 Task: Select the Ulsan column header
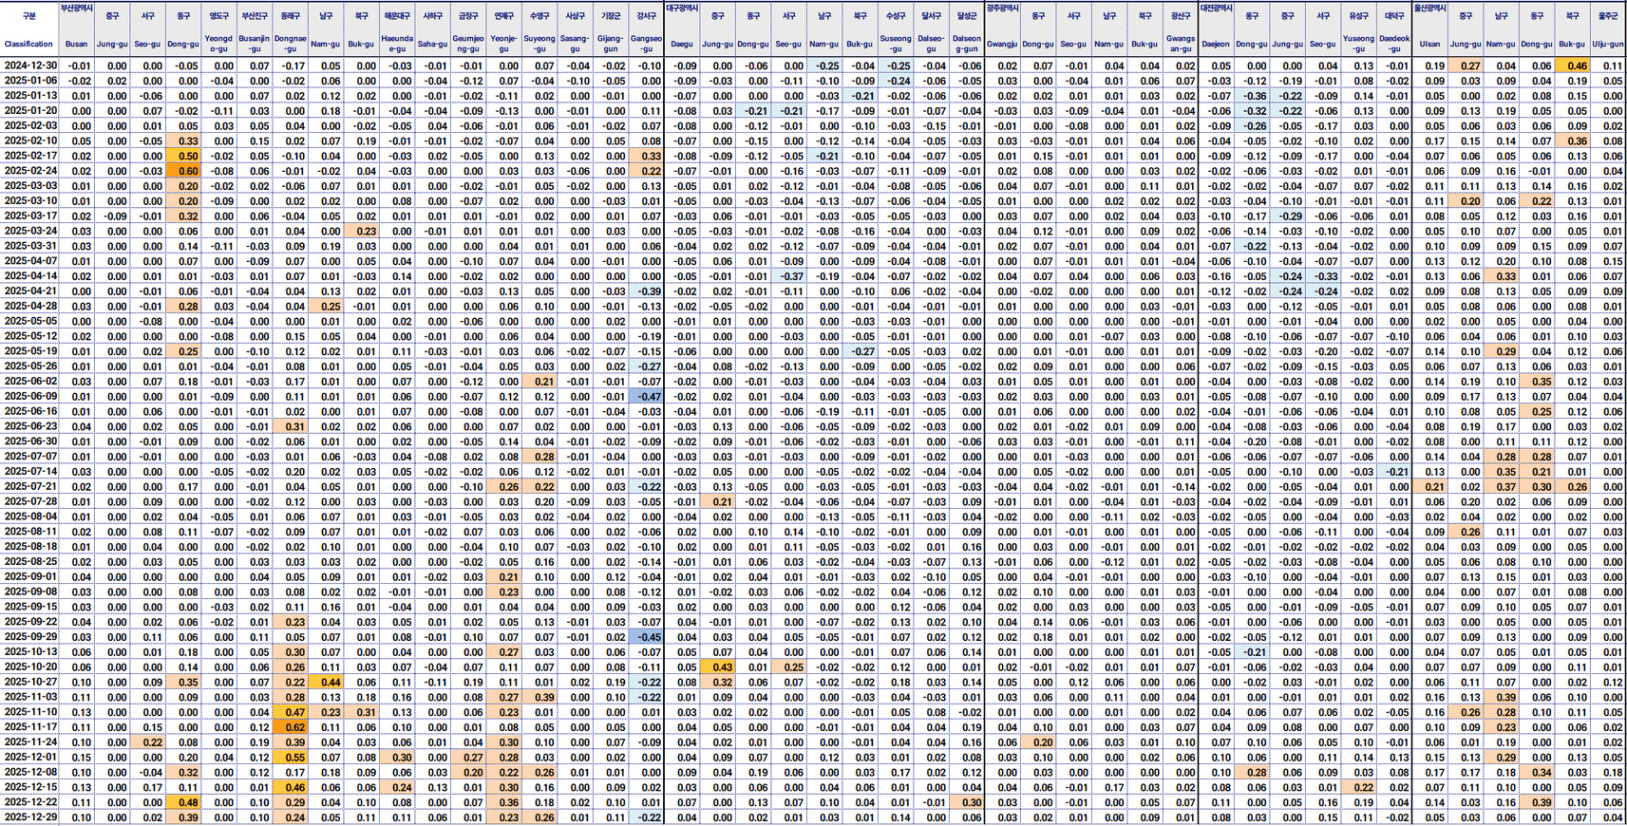click(1430, 44)
